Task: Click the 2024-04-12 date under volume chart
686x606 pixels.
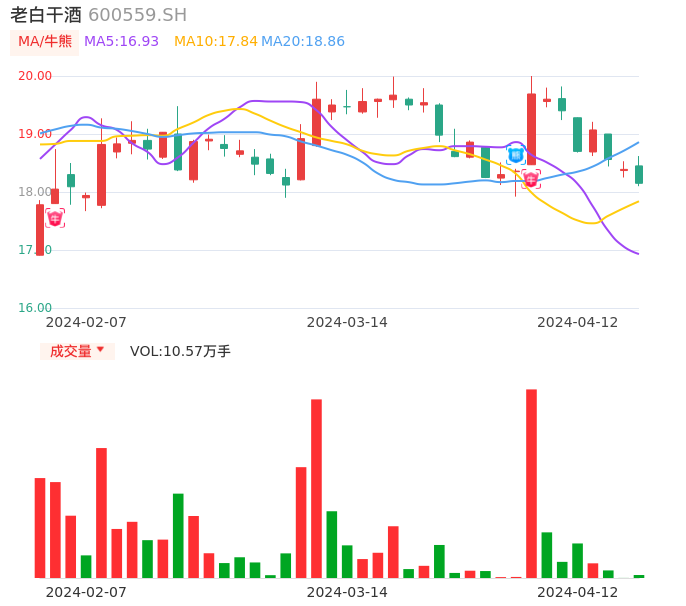Action: 577,592
